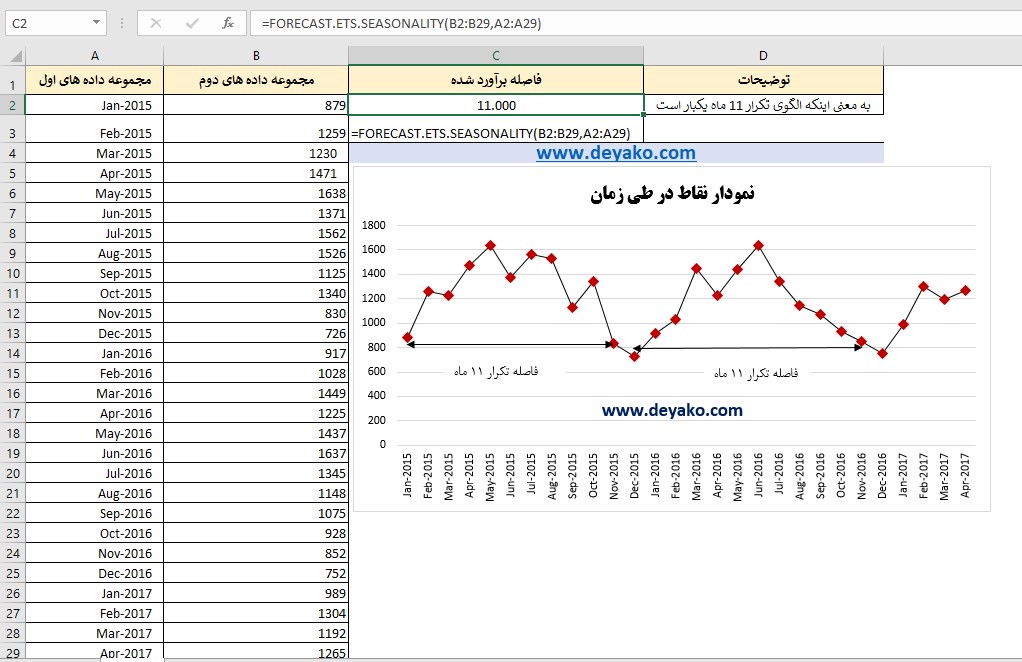
Task: Select row 2 header
Action: click(x=12, y=105)
